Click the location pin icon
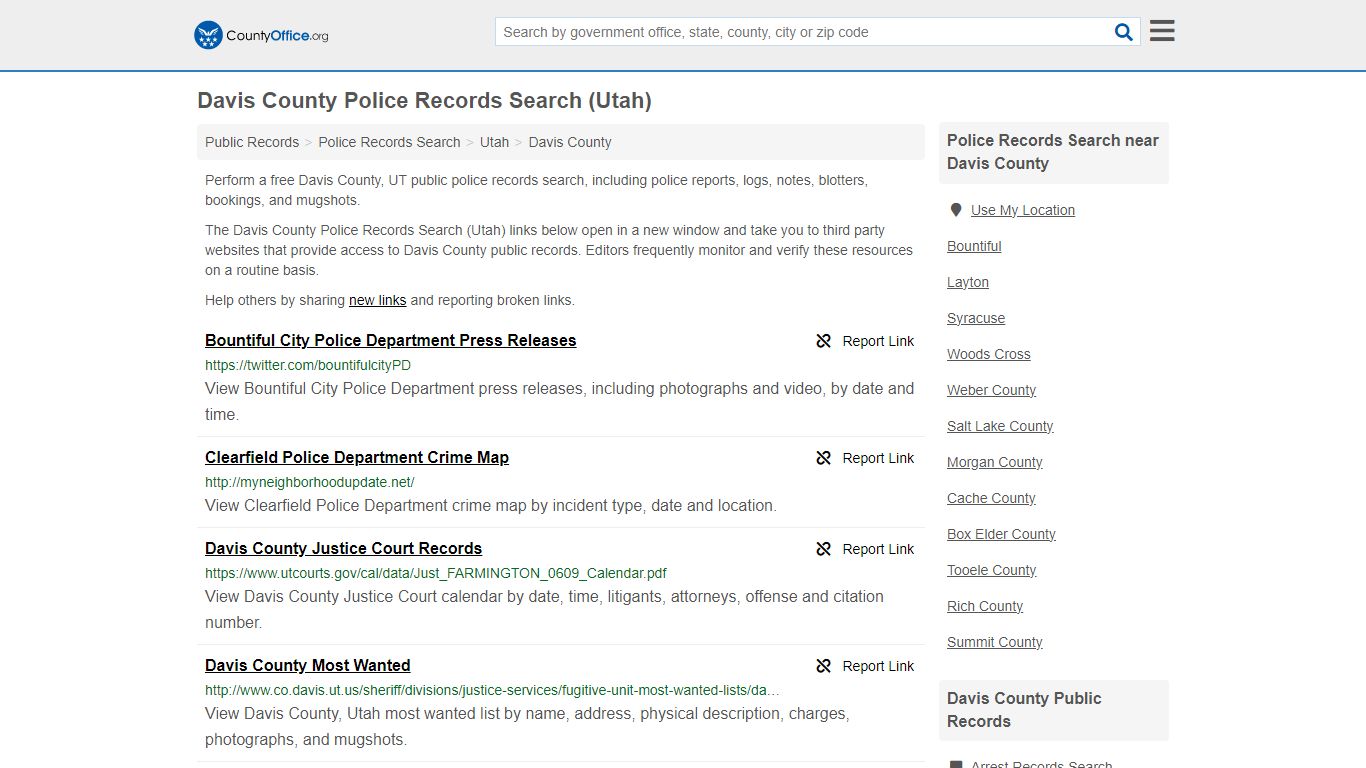The image size is (1366, 768). (x=955, y=210)
